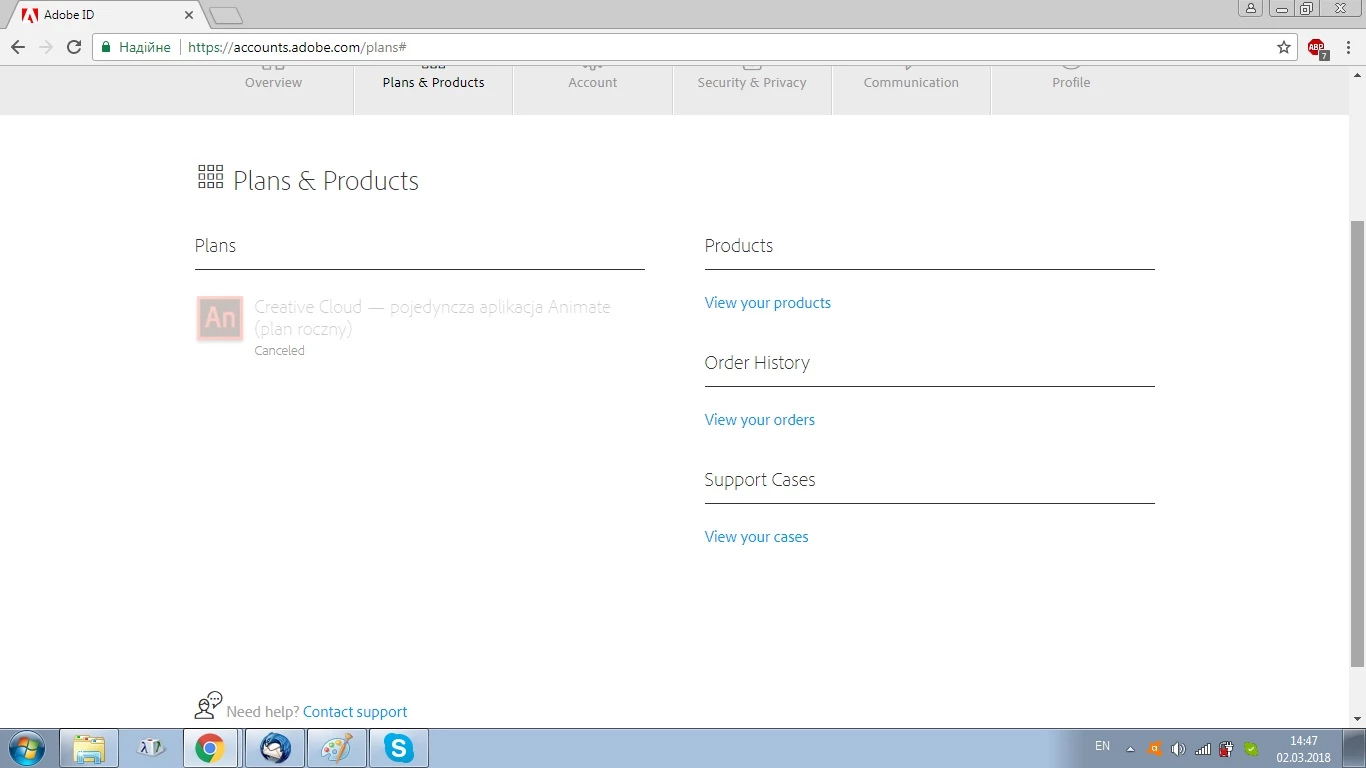Viewport: 1366px width, 768px height.
Task: Bookmark this page with the star
Action: pyautogui.click(x=1284, y=47)
